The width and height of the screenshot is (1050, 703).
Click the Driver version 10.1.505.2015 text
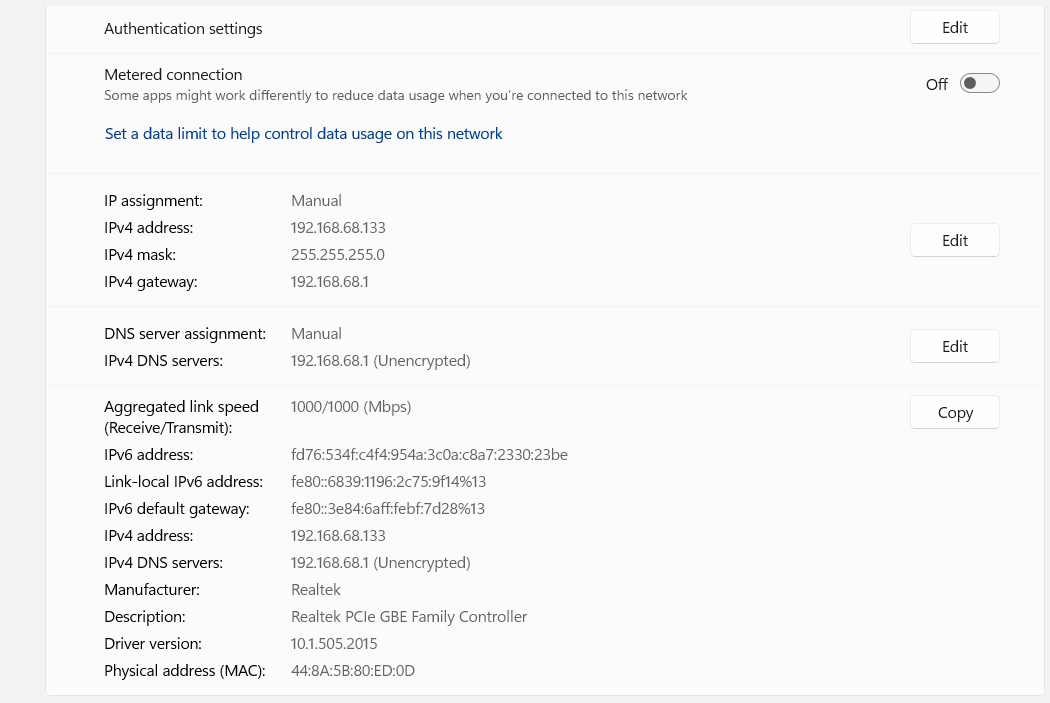coord(333,643)
